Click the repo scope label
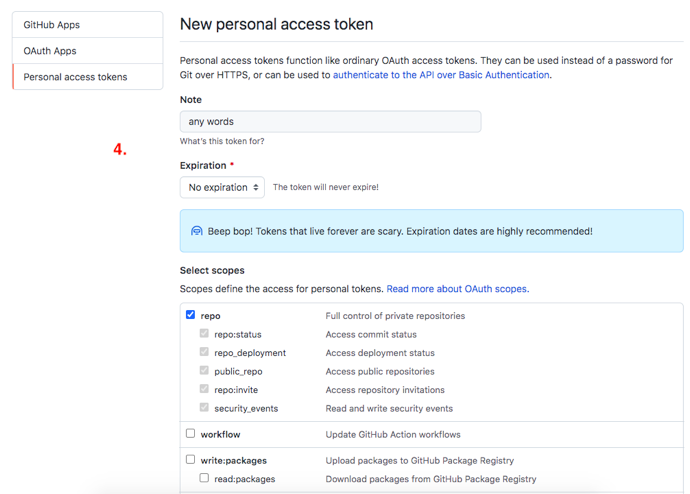Image resolution: width=690 pixels, height=494 pixels. click(210, 316)
